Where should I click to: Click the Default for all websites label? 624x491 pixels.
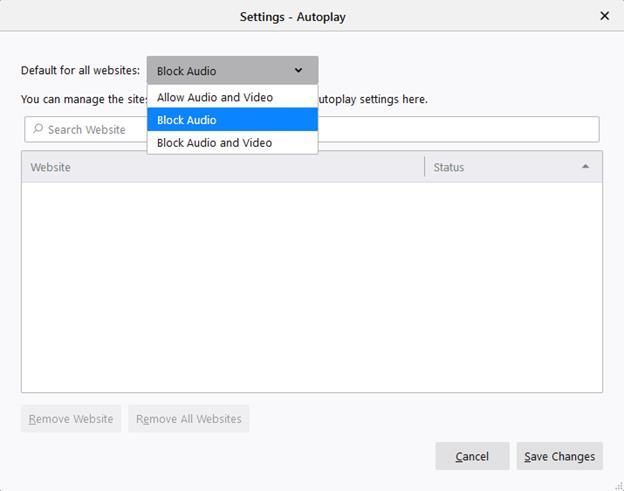tap(80, 71)
